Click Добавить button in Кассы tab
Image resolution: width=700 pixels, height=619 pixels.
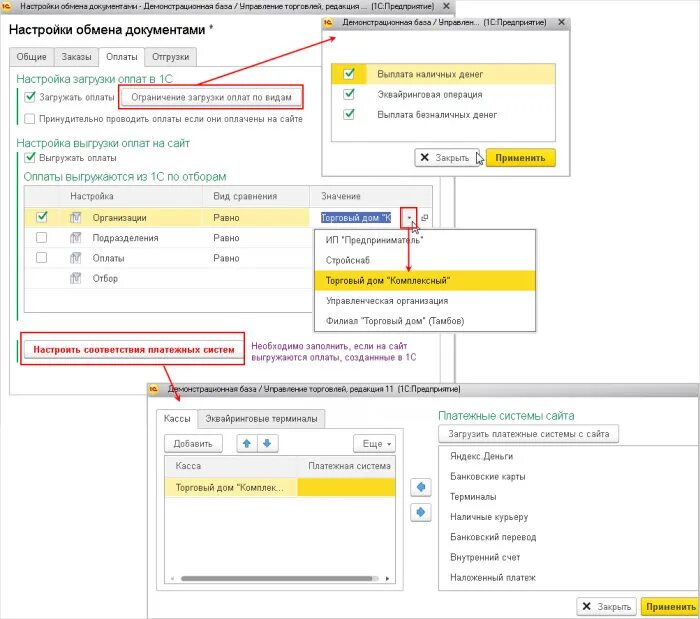click(193, 444)
